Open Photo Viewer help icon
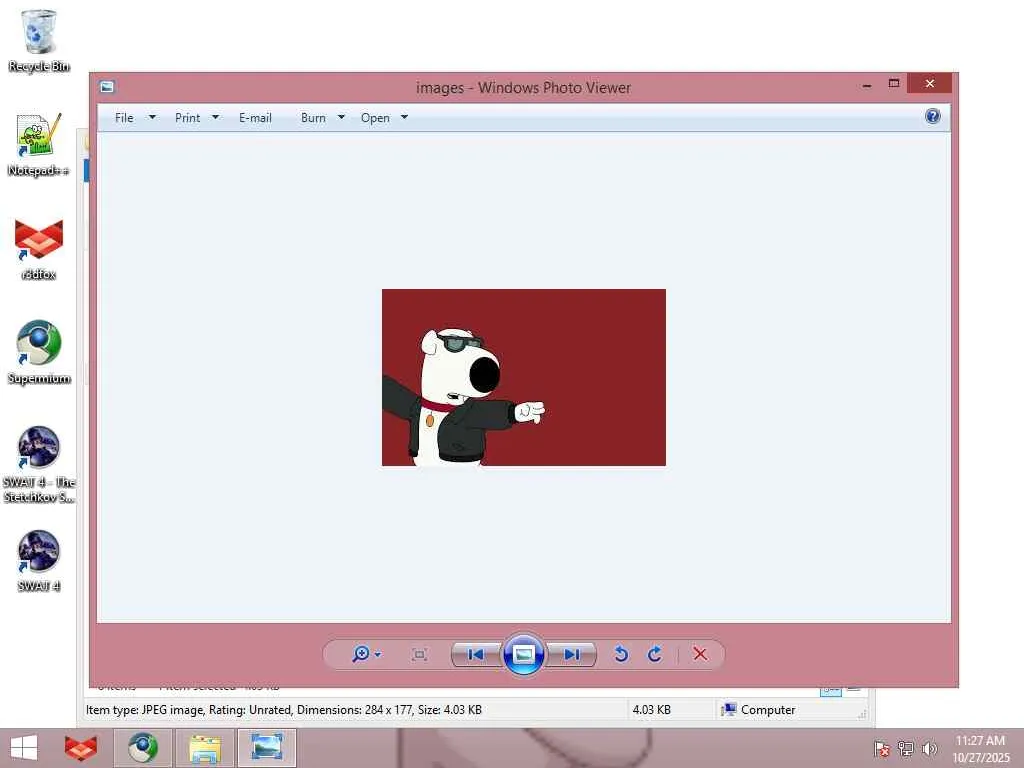Image resolution: width=1024 pixels, height=768 pixels. pos(933,116)
